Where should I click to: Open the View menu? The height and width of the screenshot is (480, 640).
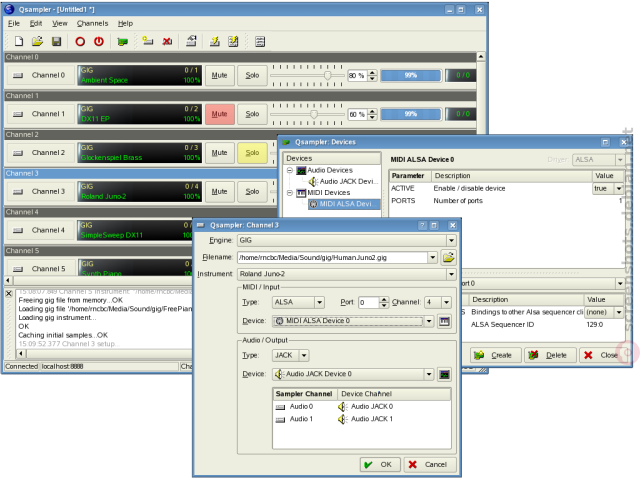60,24
